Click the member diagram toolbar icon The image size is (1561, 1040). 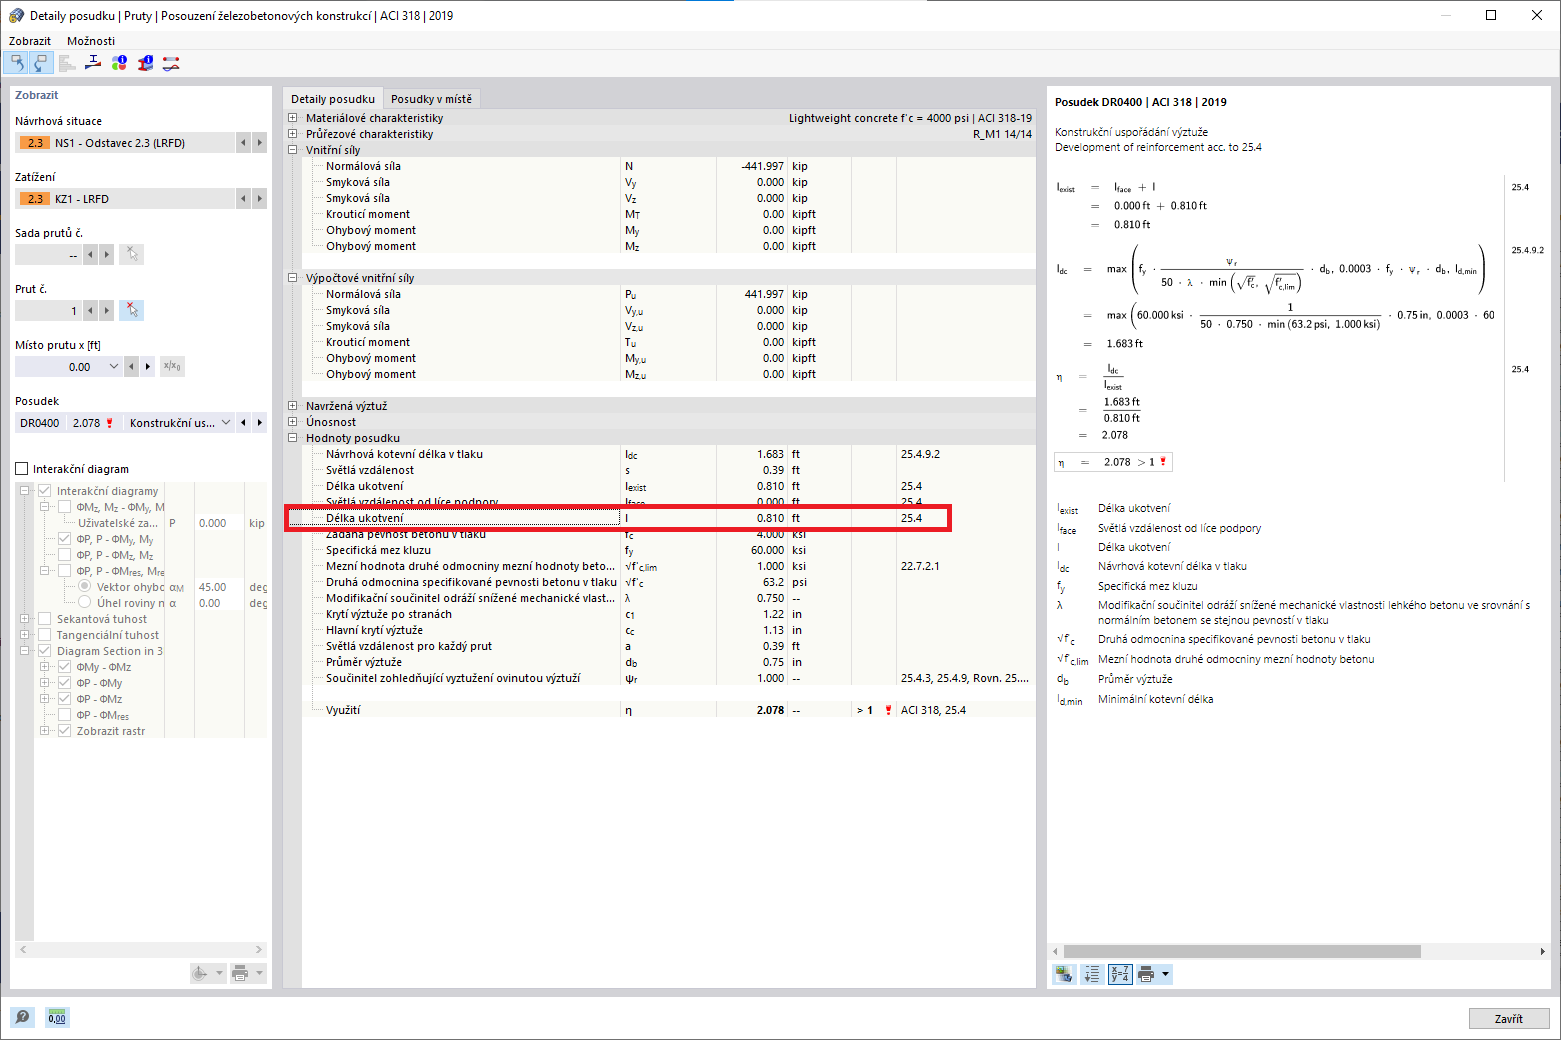pos(170,62)
